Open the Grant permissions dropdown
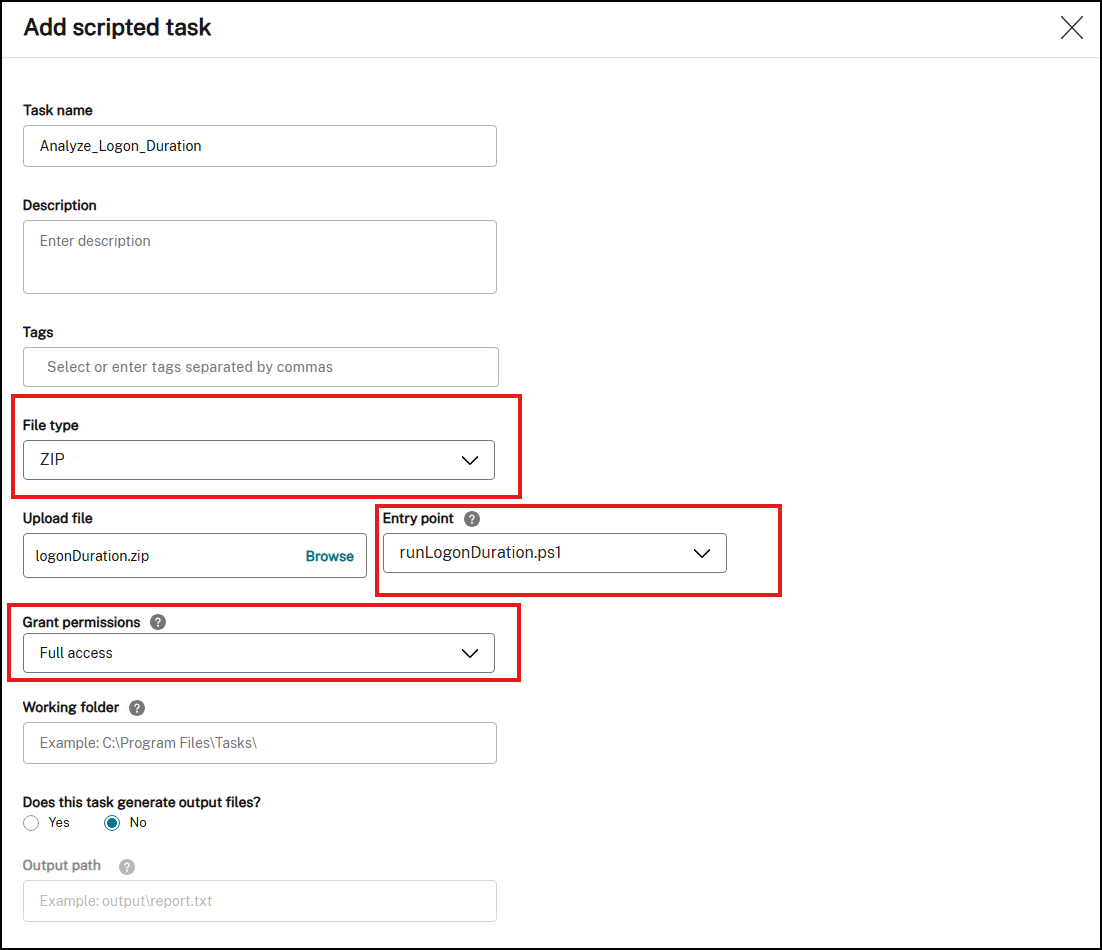 258,653
